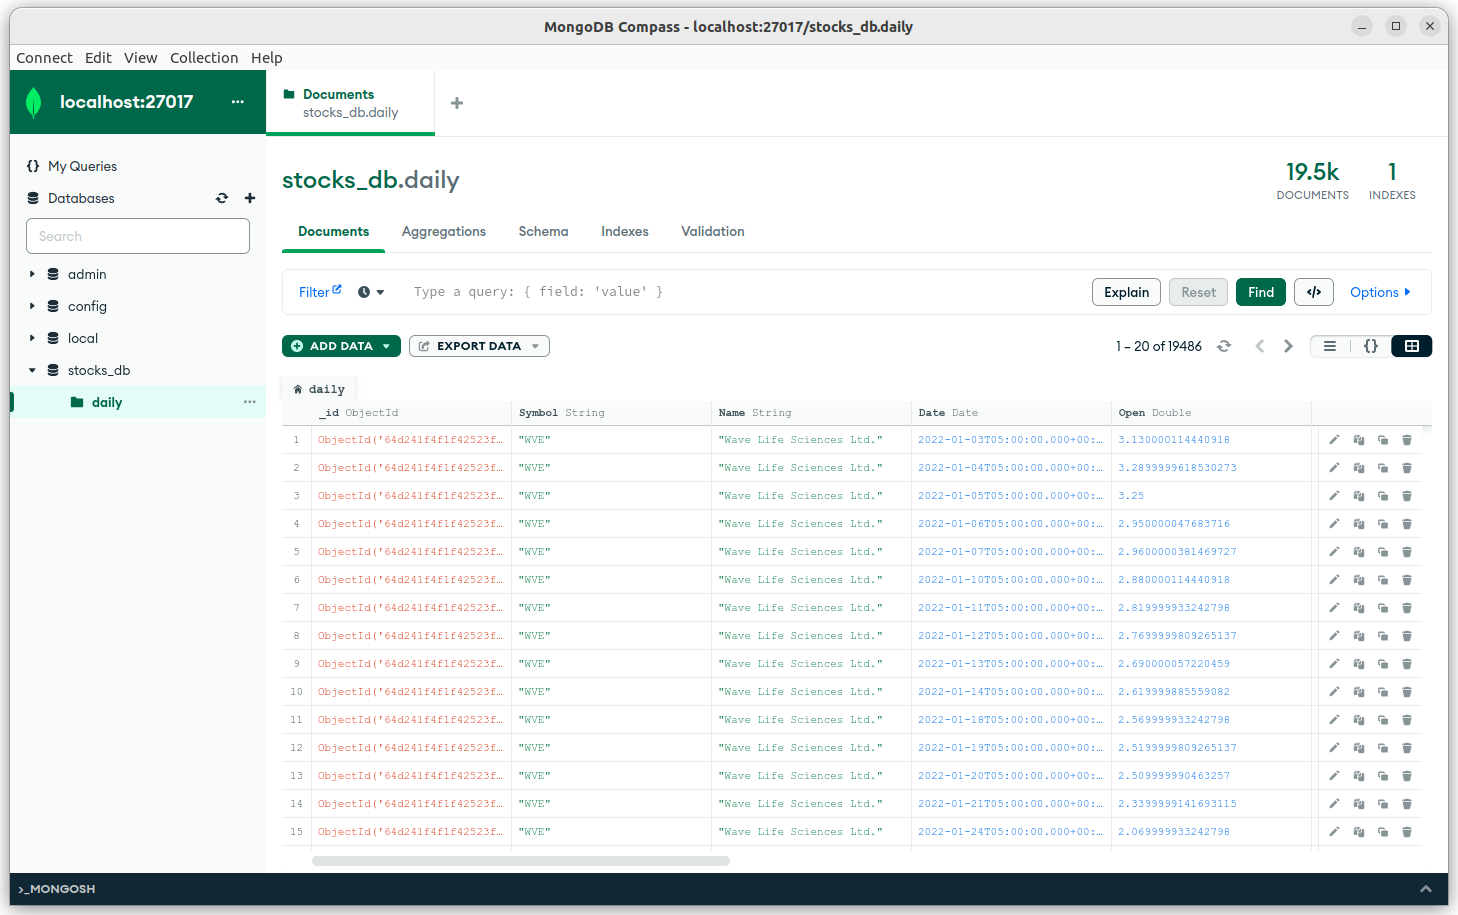Click the Explain button
The width and height of the screenshot is (1458, 915).
point(1127,292)
